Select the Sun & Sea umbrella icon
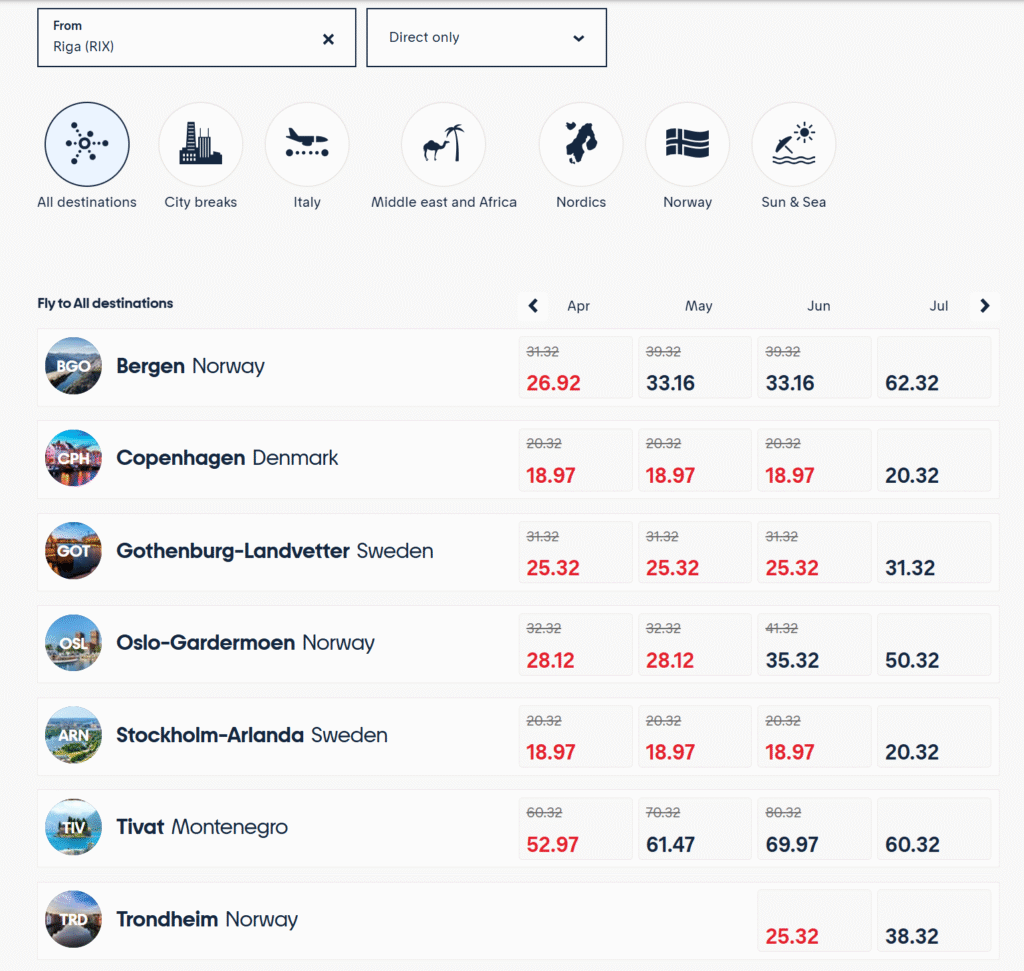The image size is (1024, 971). (793, 145)
